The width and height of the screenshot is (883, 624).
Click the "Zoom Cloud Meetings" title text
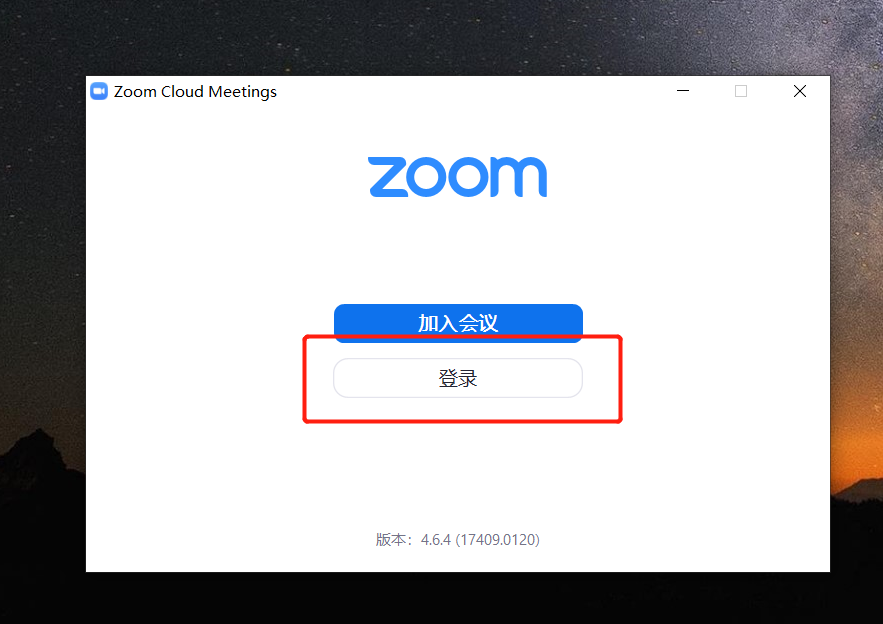point(195,91)
